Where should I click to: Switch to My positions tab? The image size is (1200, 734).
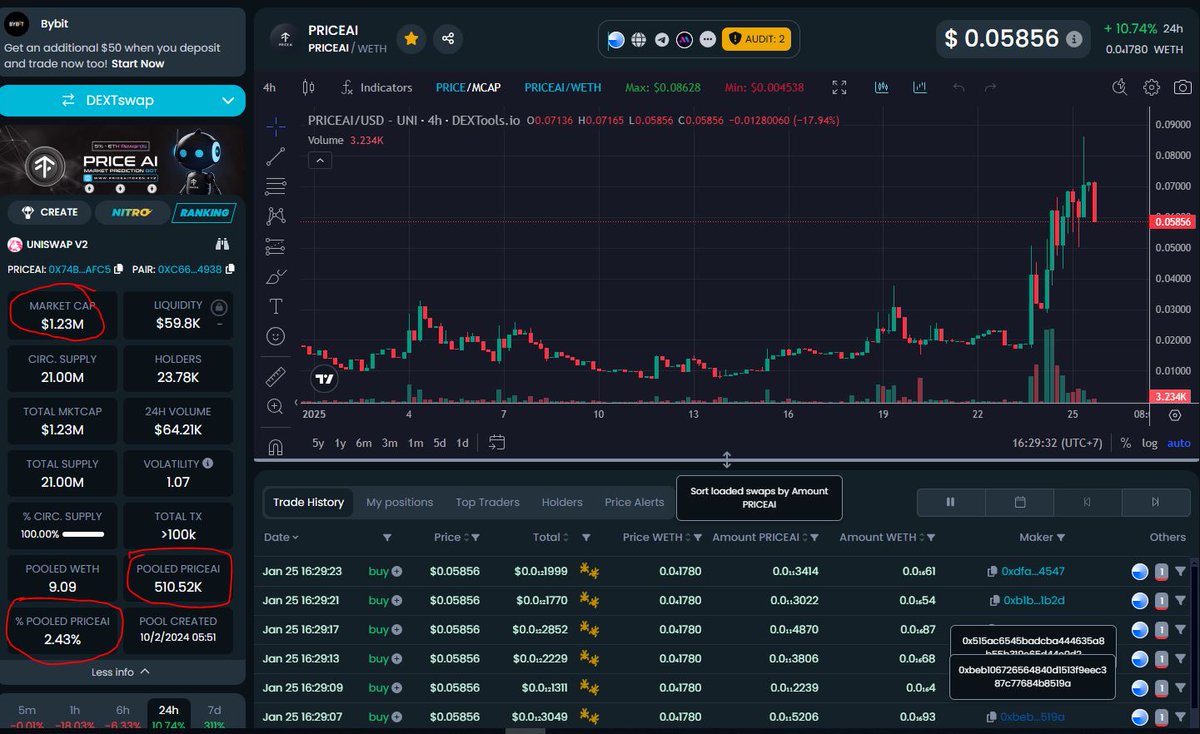[x=399, y=502]
